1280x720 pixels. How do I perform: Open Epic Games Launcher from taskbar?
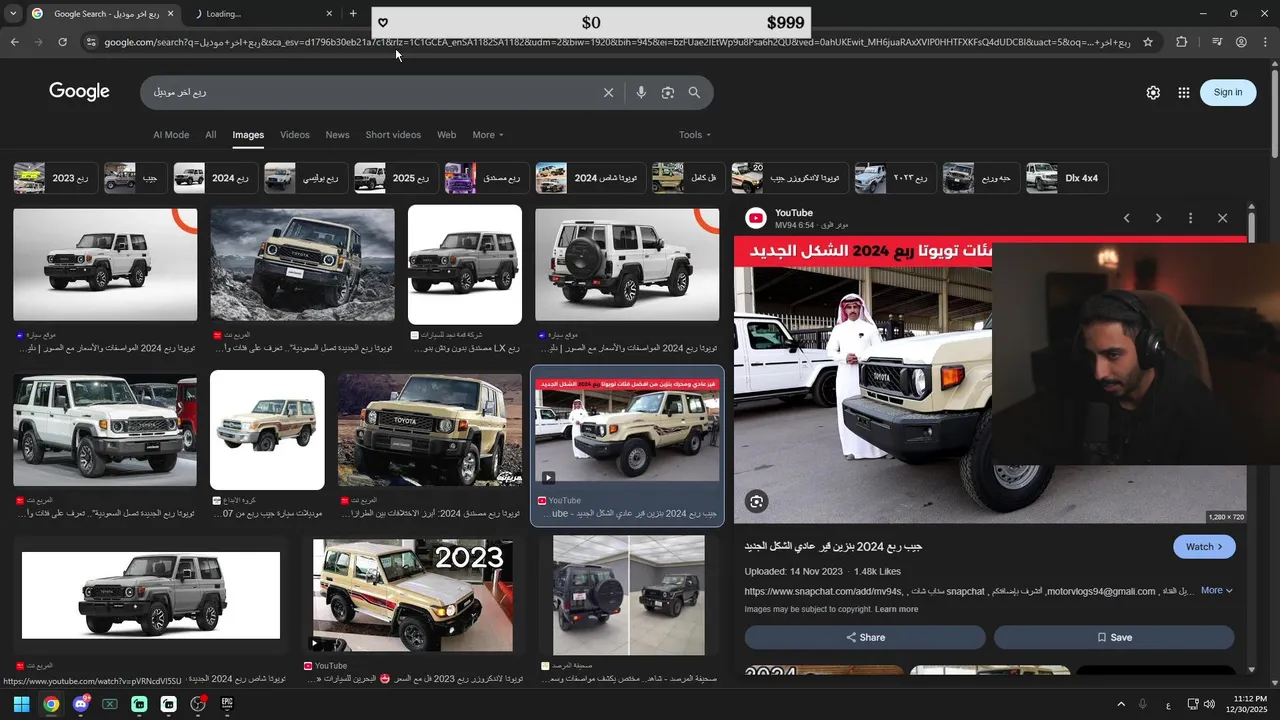[227, 704]
